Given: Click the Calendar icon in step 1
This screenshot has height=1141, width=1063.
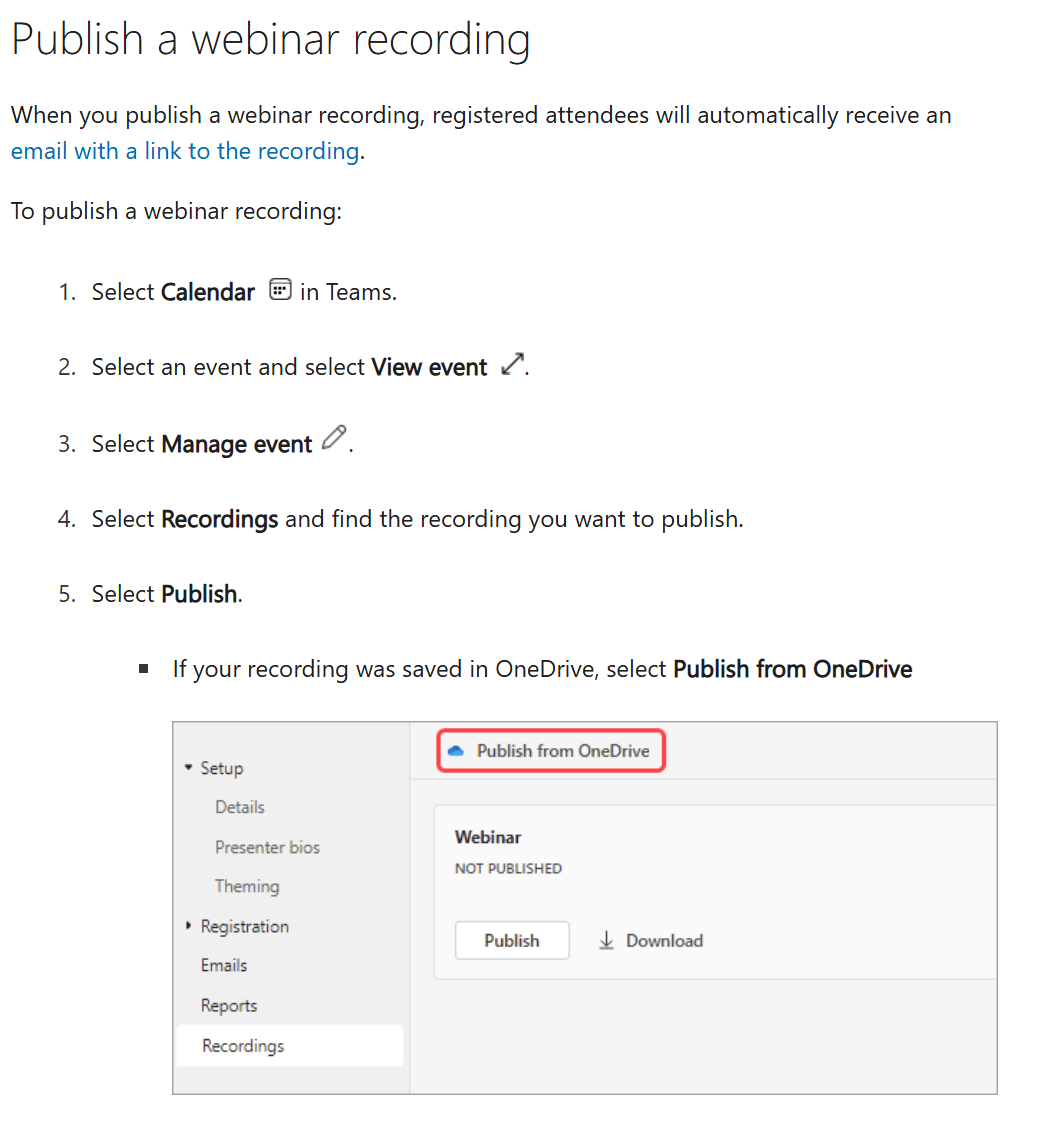Looking at the screenshot, I should coord(280,290).
